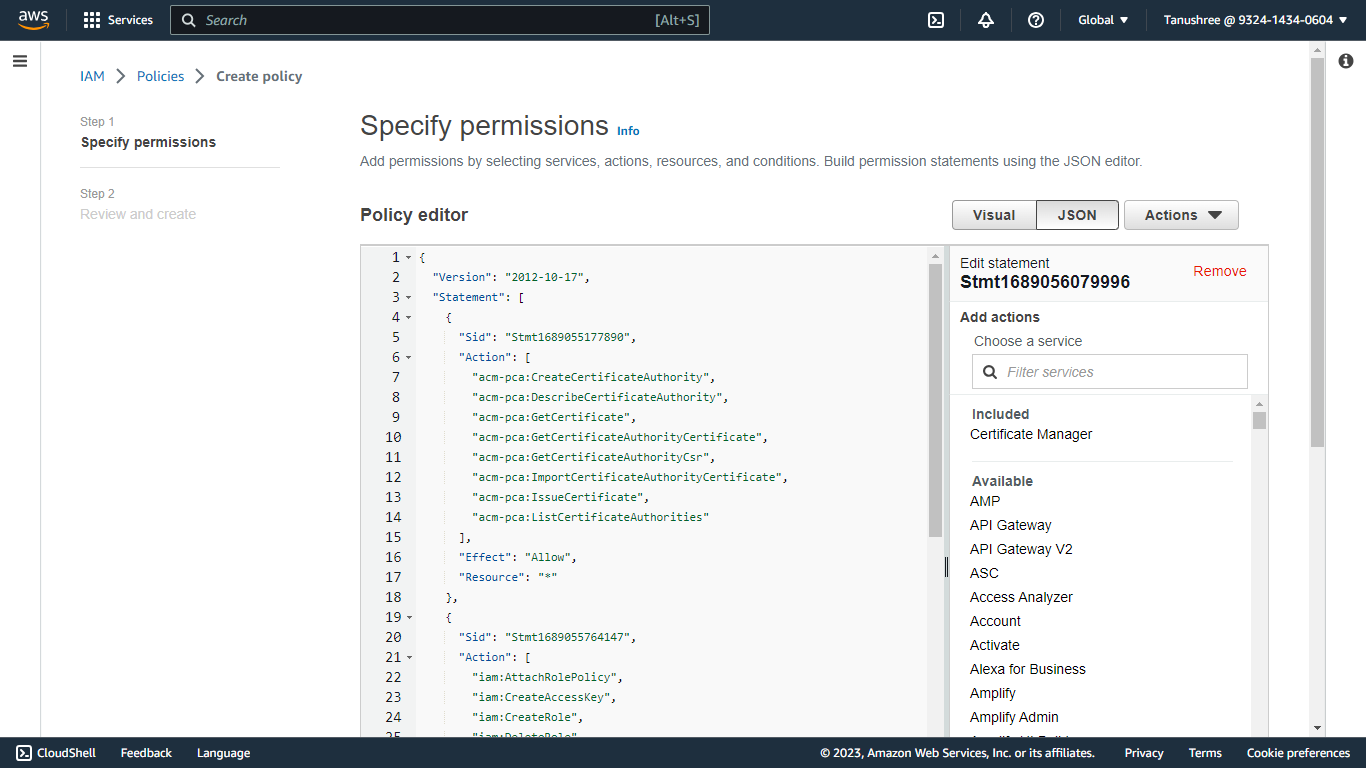Screen dimensions: 1366x768
Task: Click line with acm-pca:GetCertificateAuthorityCsr
Action: 594,457
